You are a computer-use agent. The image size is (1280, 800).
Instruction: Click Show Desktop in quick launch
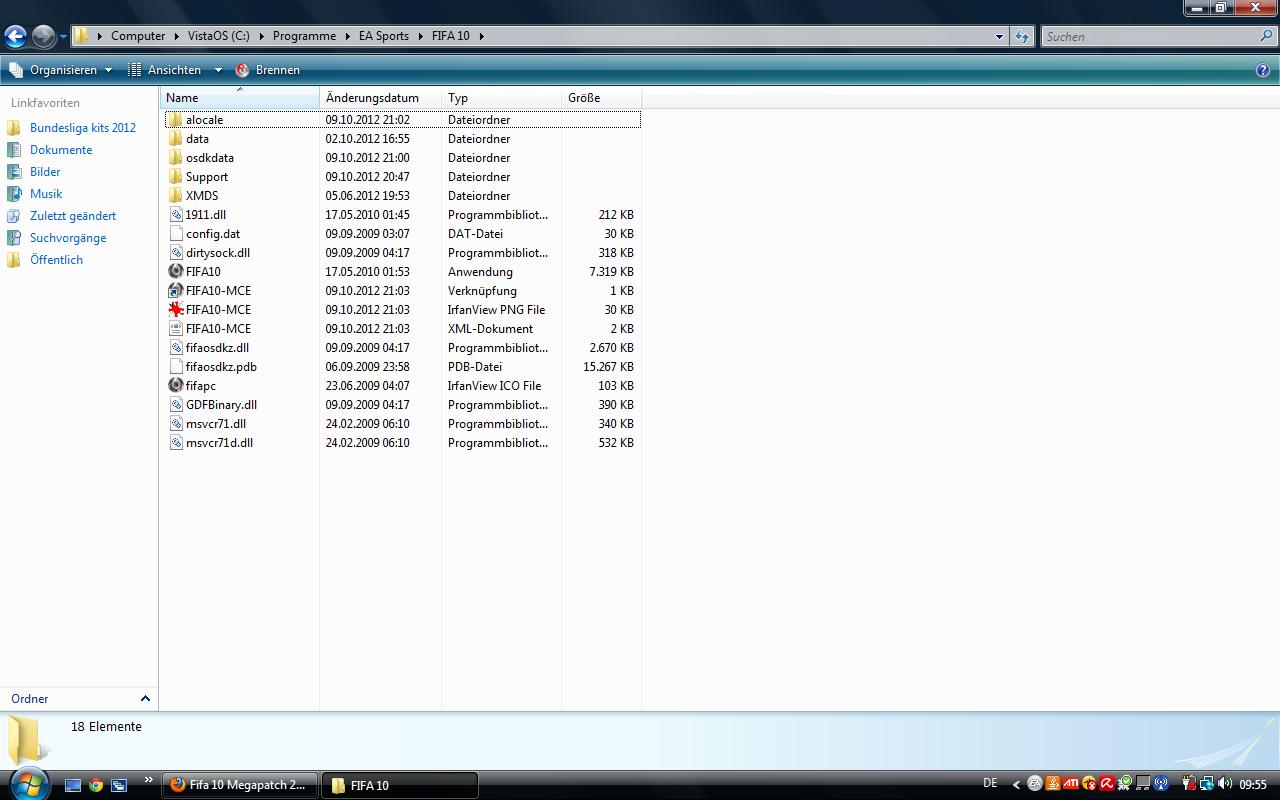tap(72, 785)
